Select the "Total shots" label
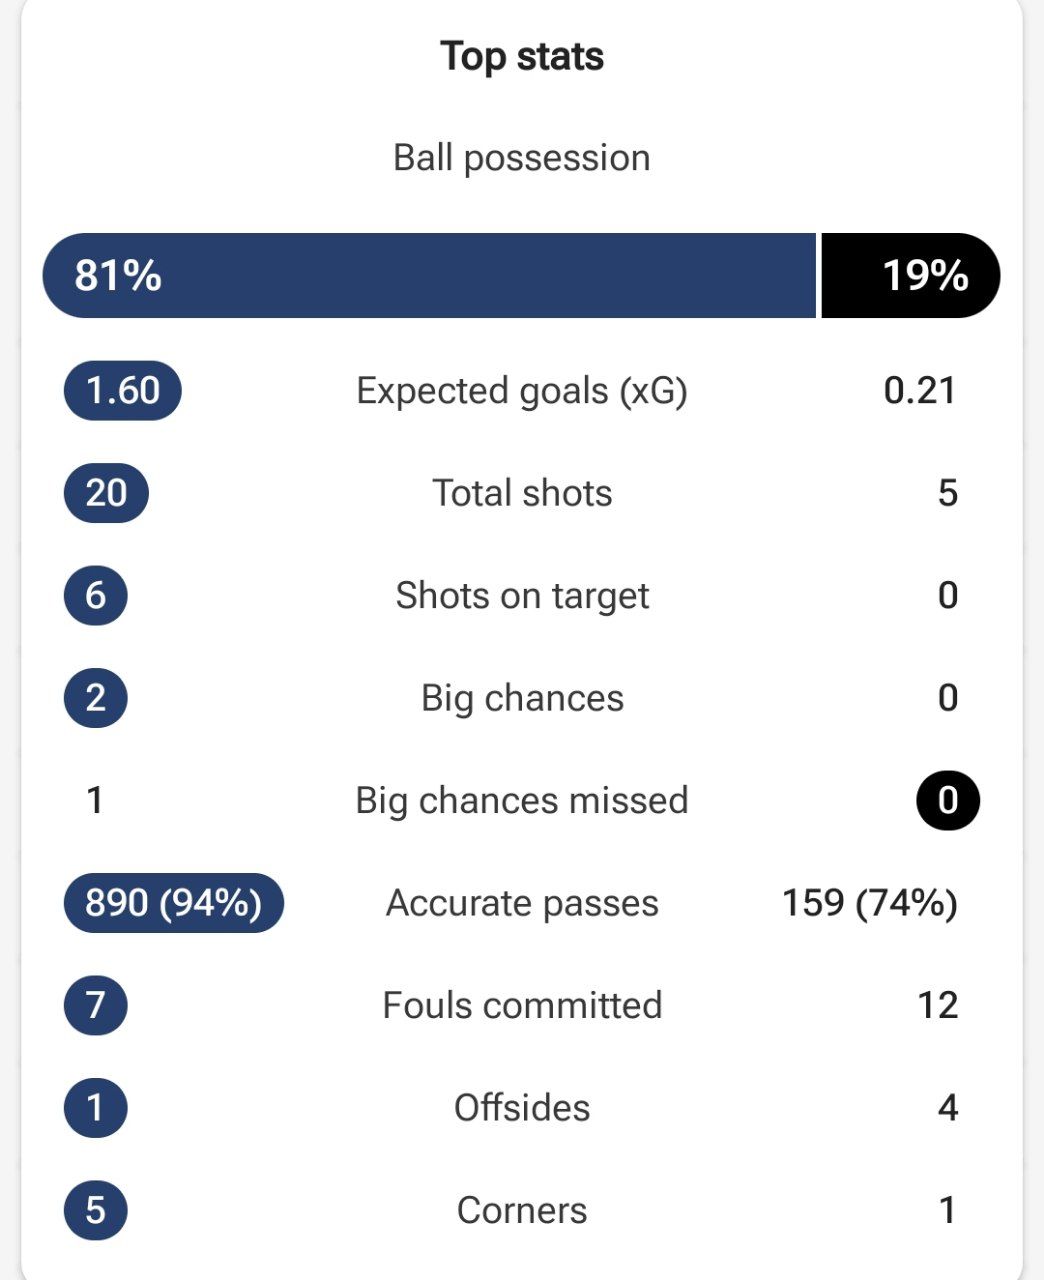This screenshot has width=1044, height=1280. (x=522, y=493)
